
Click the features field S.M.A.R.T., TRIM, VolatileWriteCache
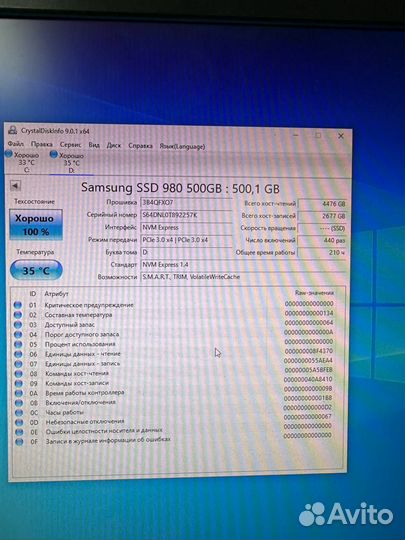pos(243,277)
